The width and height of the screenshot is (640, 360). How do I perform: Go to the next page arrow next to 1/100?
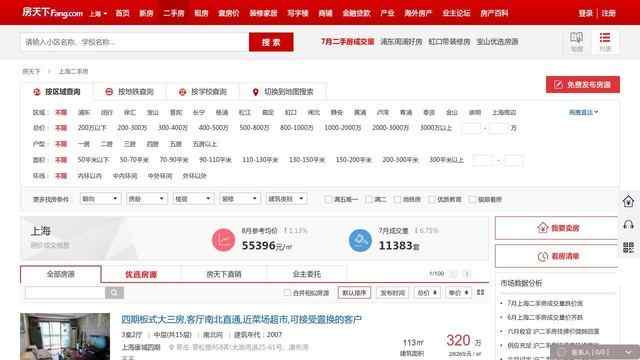(467, 274)
